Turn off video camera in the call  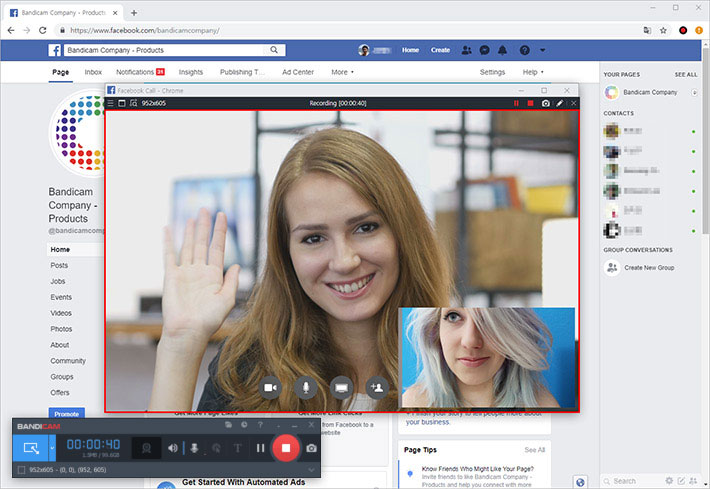click(x=270, y=386)
